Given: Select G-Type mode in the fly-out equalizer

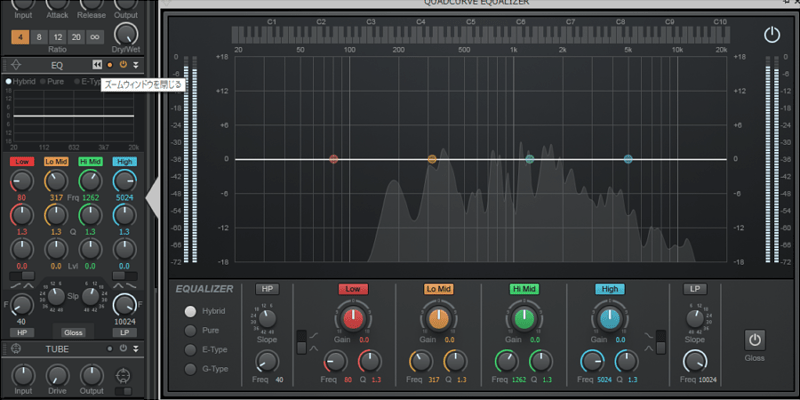Looking at the screenshot, I should pyautogui.click(x=190, y=369).
